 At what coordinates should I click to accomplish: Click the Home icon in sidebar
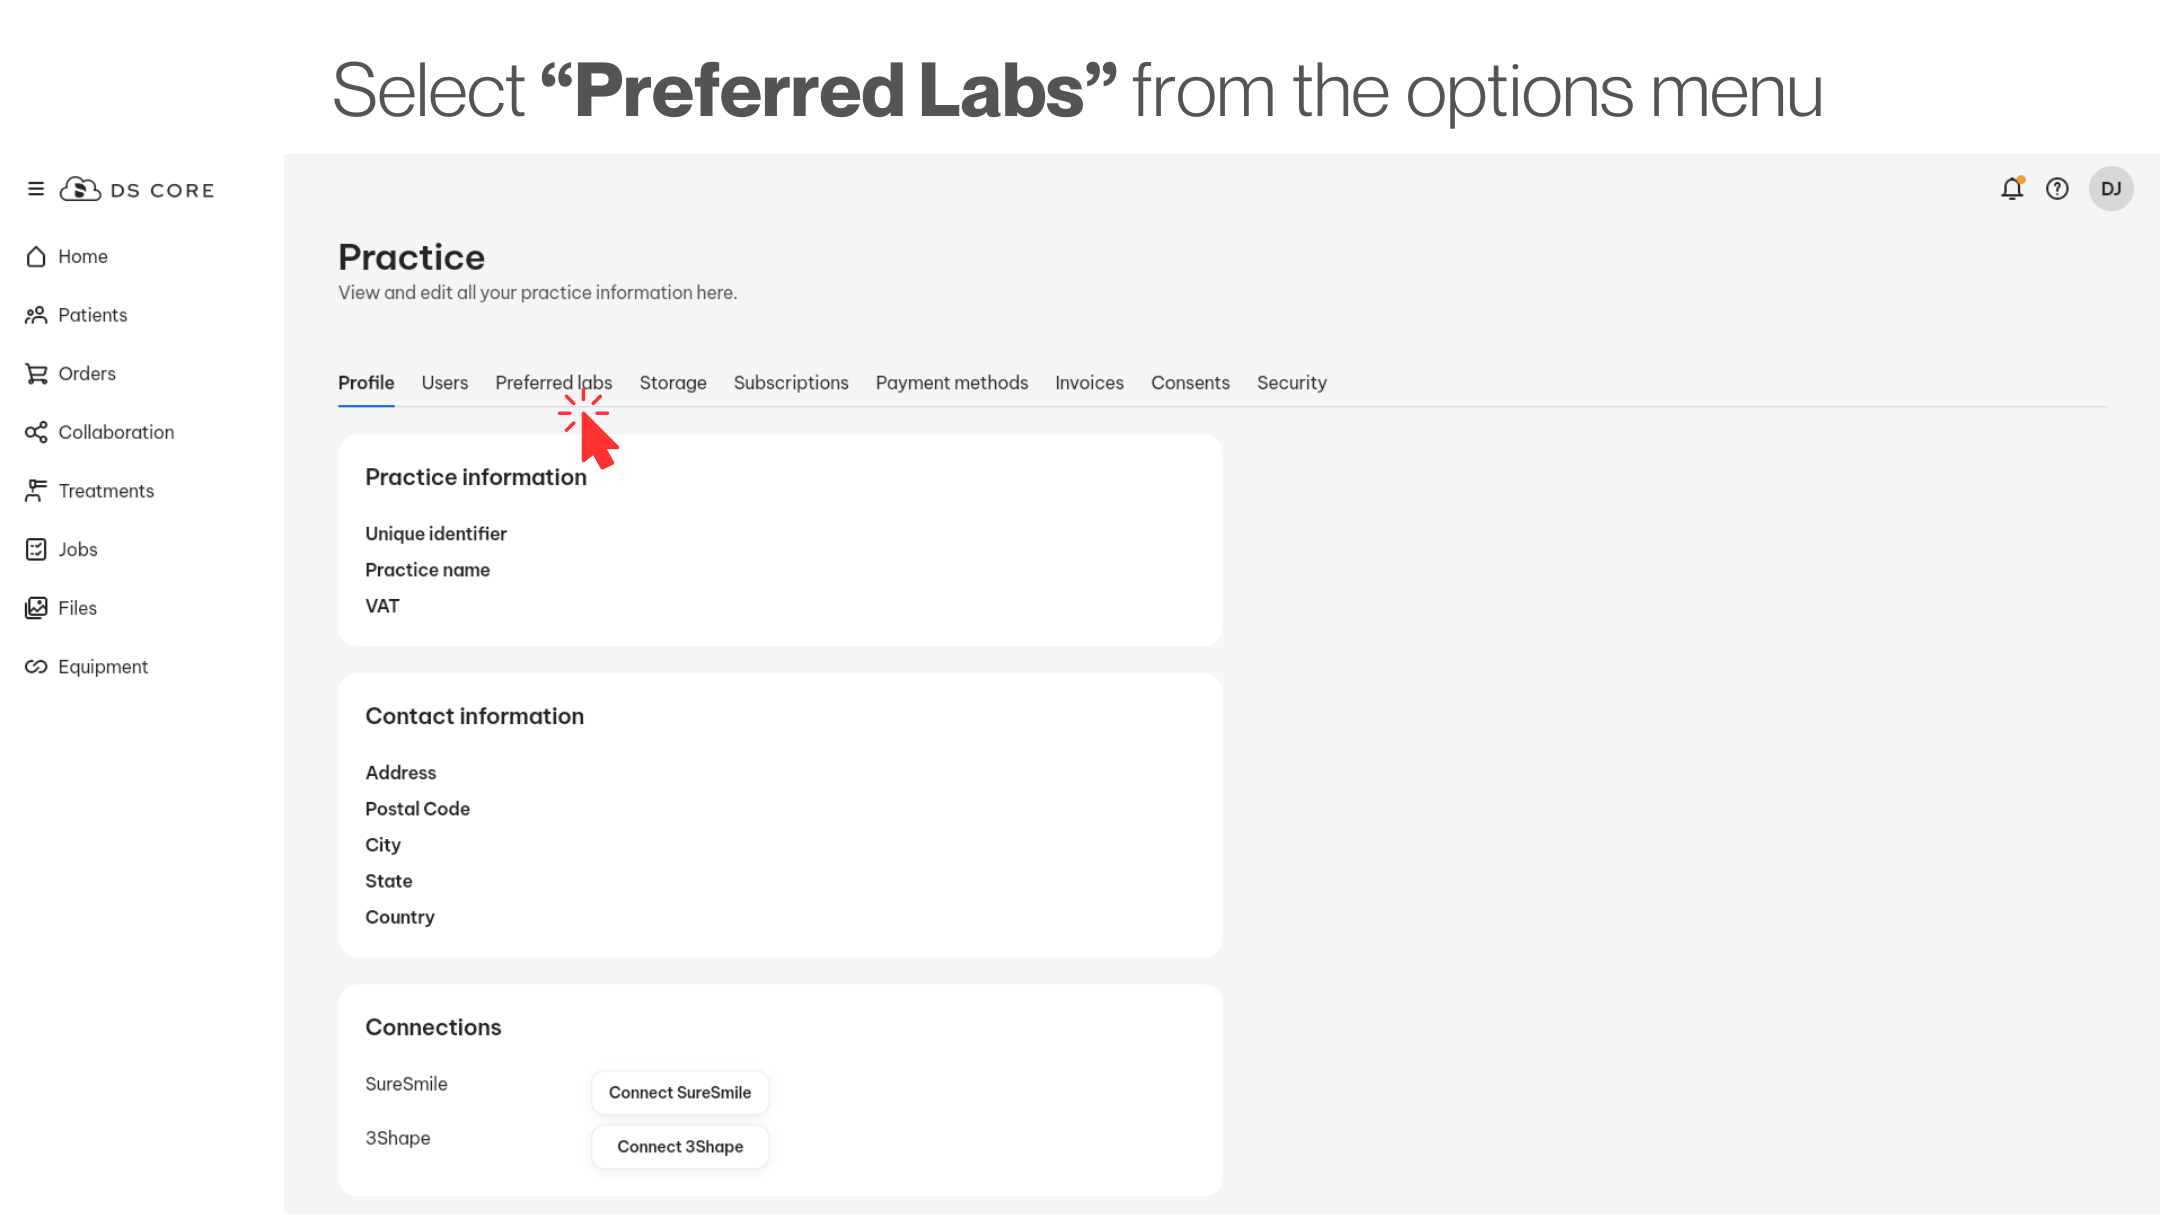(36, 256)
